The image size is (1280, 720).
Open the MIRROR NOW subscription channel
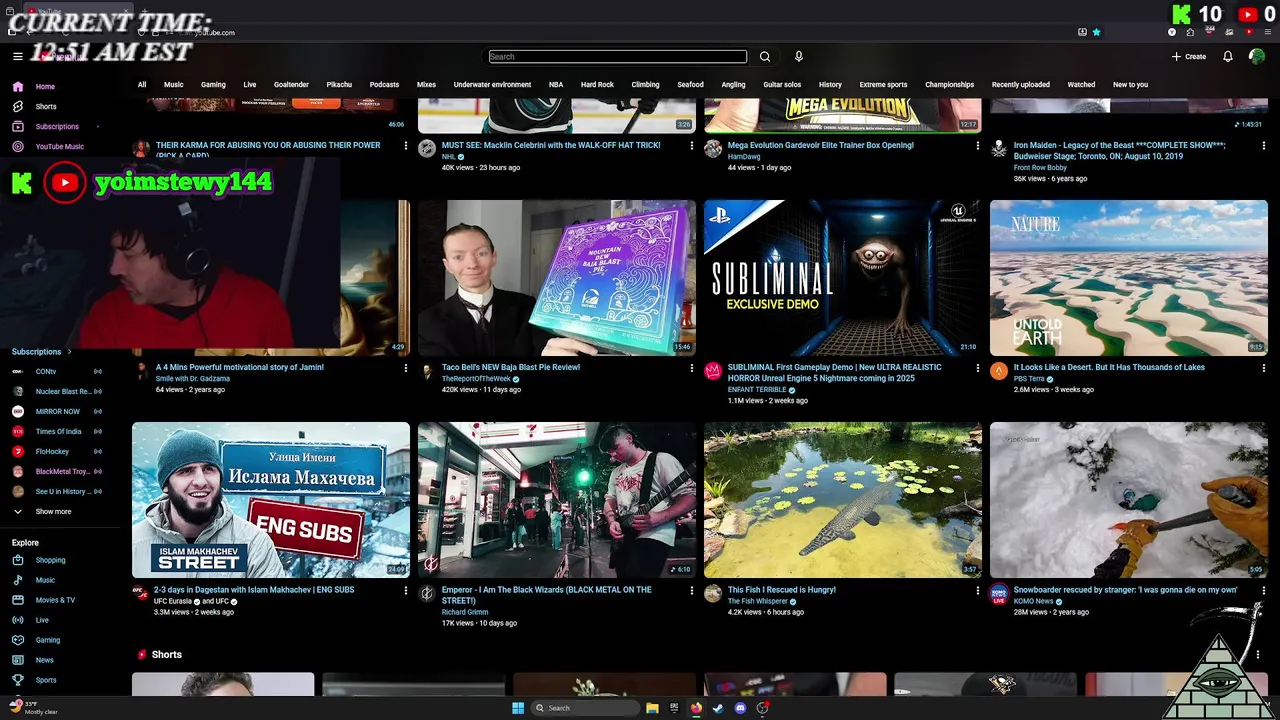[56, 412]
